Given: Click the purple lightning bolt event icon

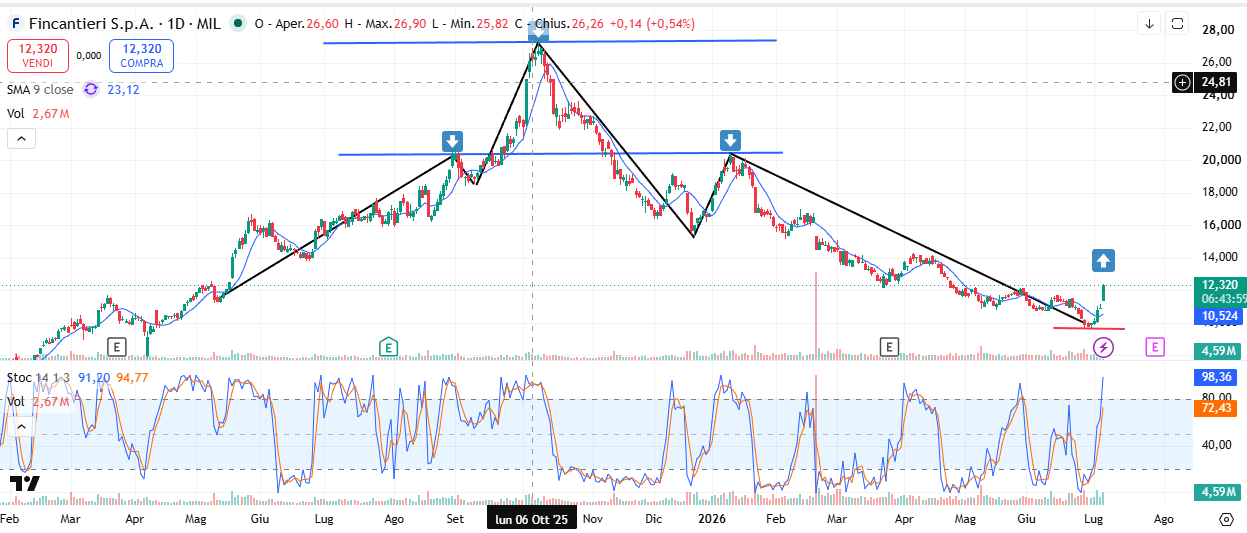Looking at the screenshot, I should [x=1103, y=347].
